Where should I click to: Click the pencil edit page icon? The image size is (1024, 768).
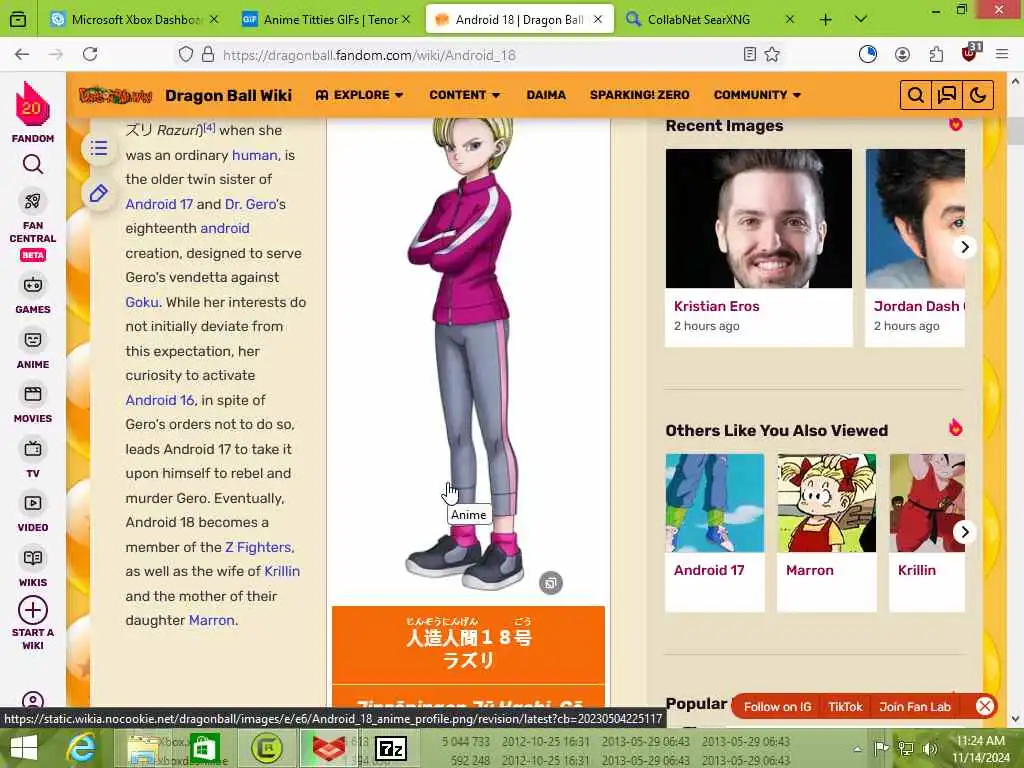(x=99, y=193)
